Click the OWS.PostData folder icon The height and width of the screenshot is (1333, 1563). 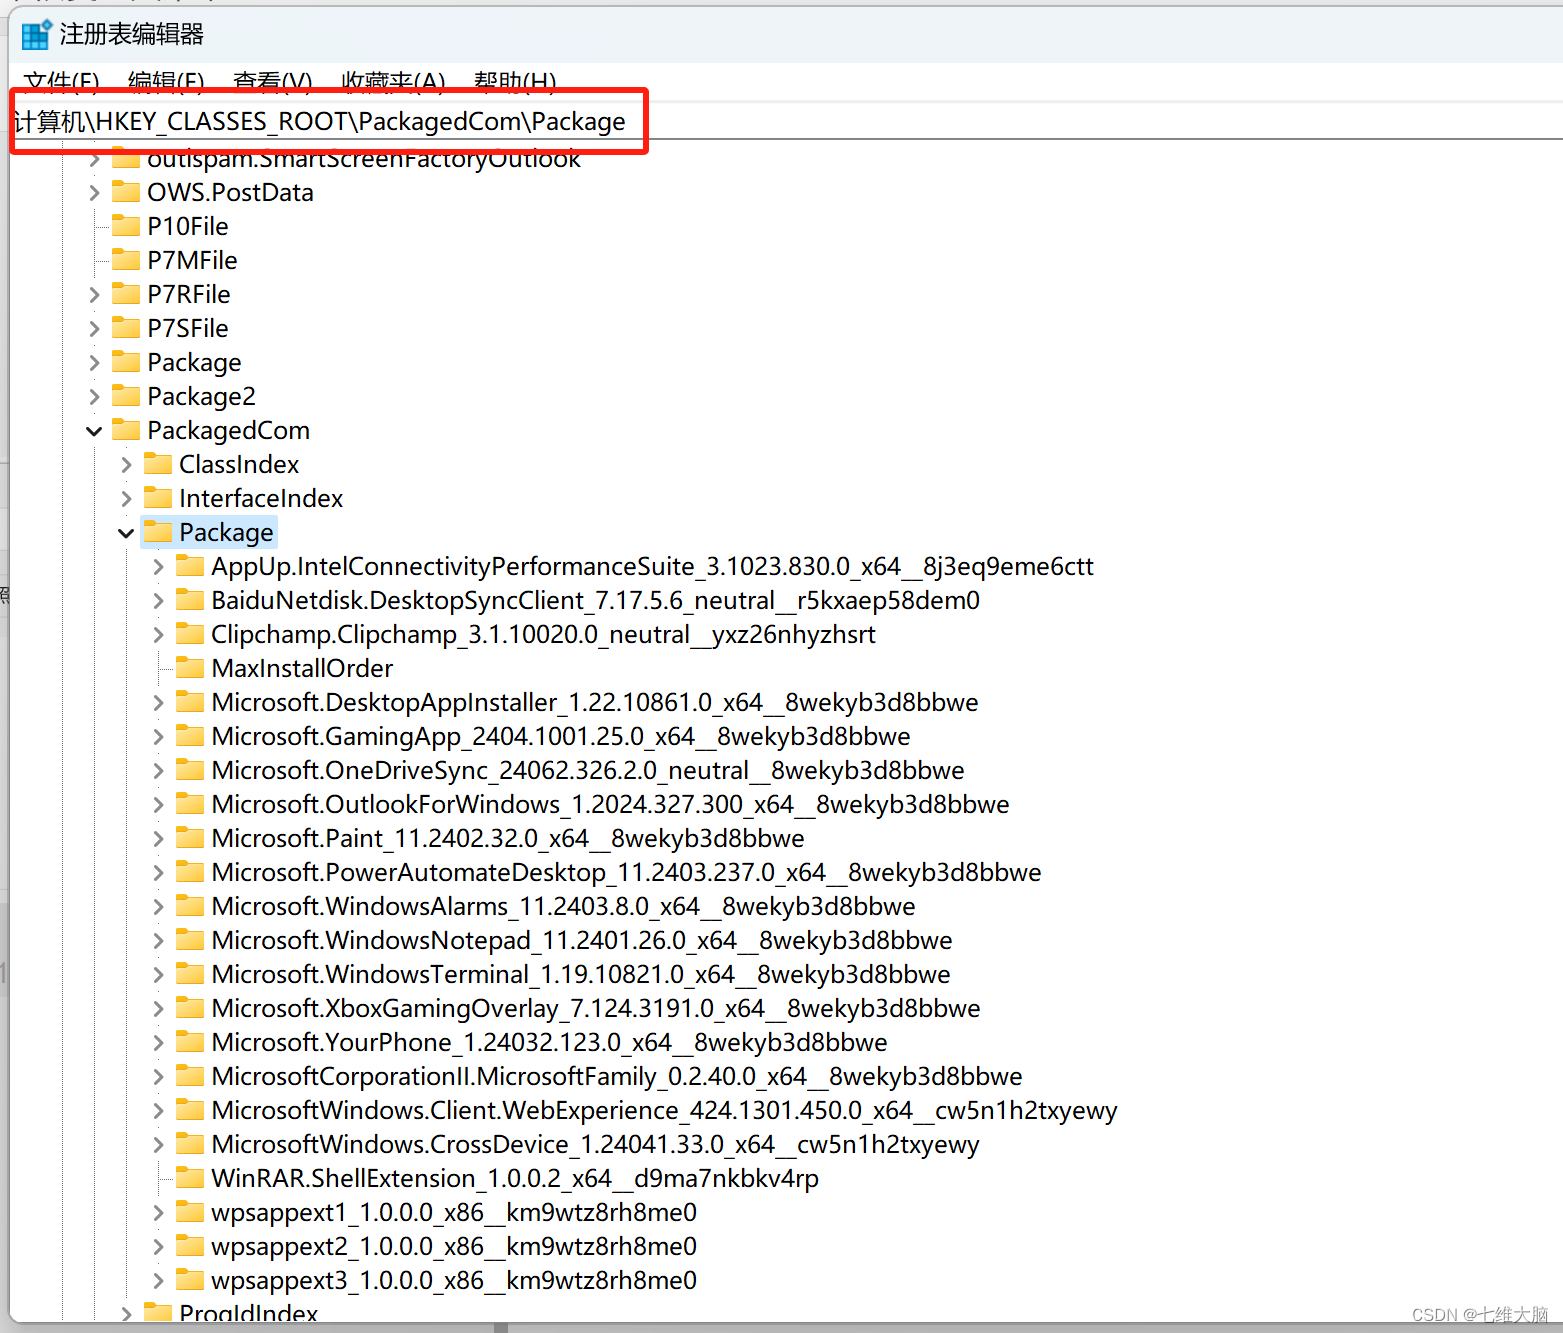(x=126, y=191)
